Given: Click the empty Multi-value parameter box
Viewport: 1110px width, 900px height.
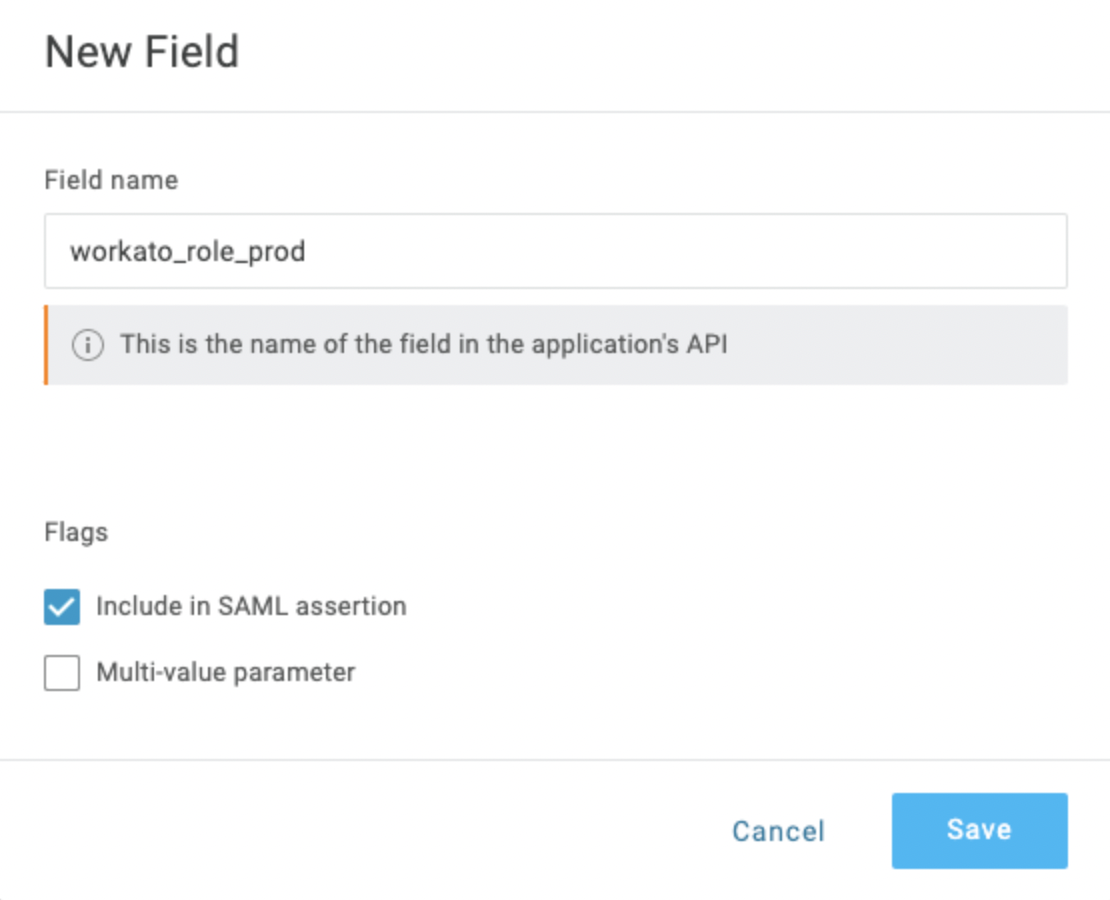Looking at the screenshot, I should click(x=62, y=673).
